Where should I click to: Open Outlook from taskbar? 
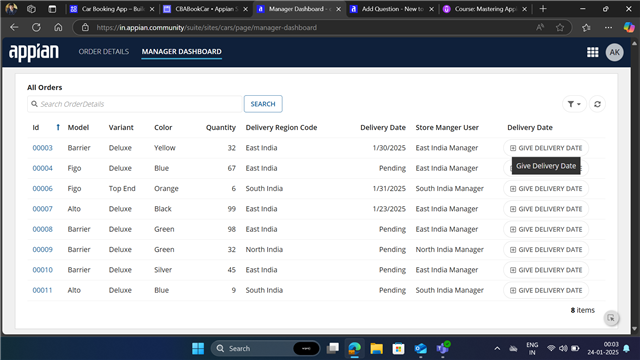click(420, 349)
